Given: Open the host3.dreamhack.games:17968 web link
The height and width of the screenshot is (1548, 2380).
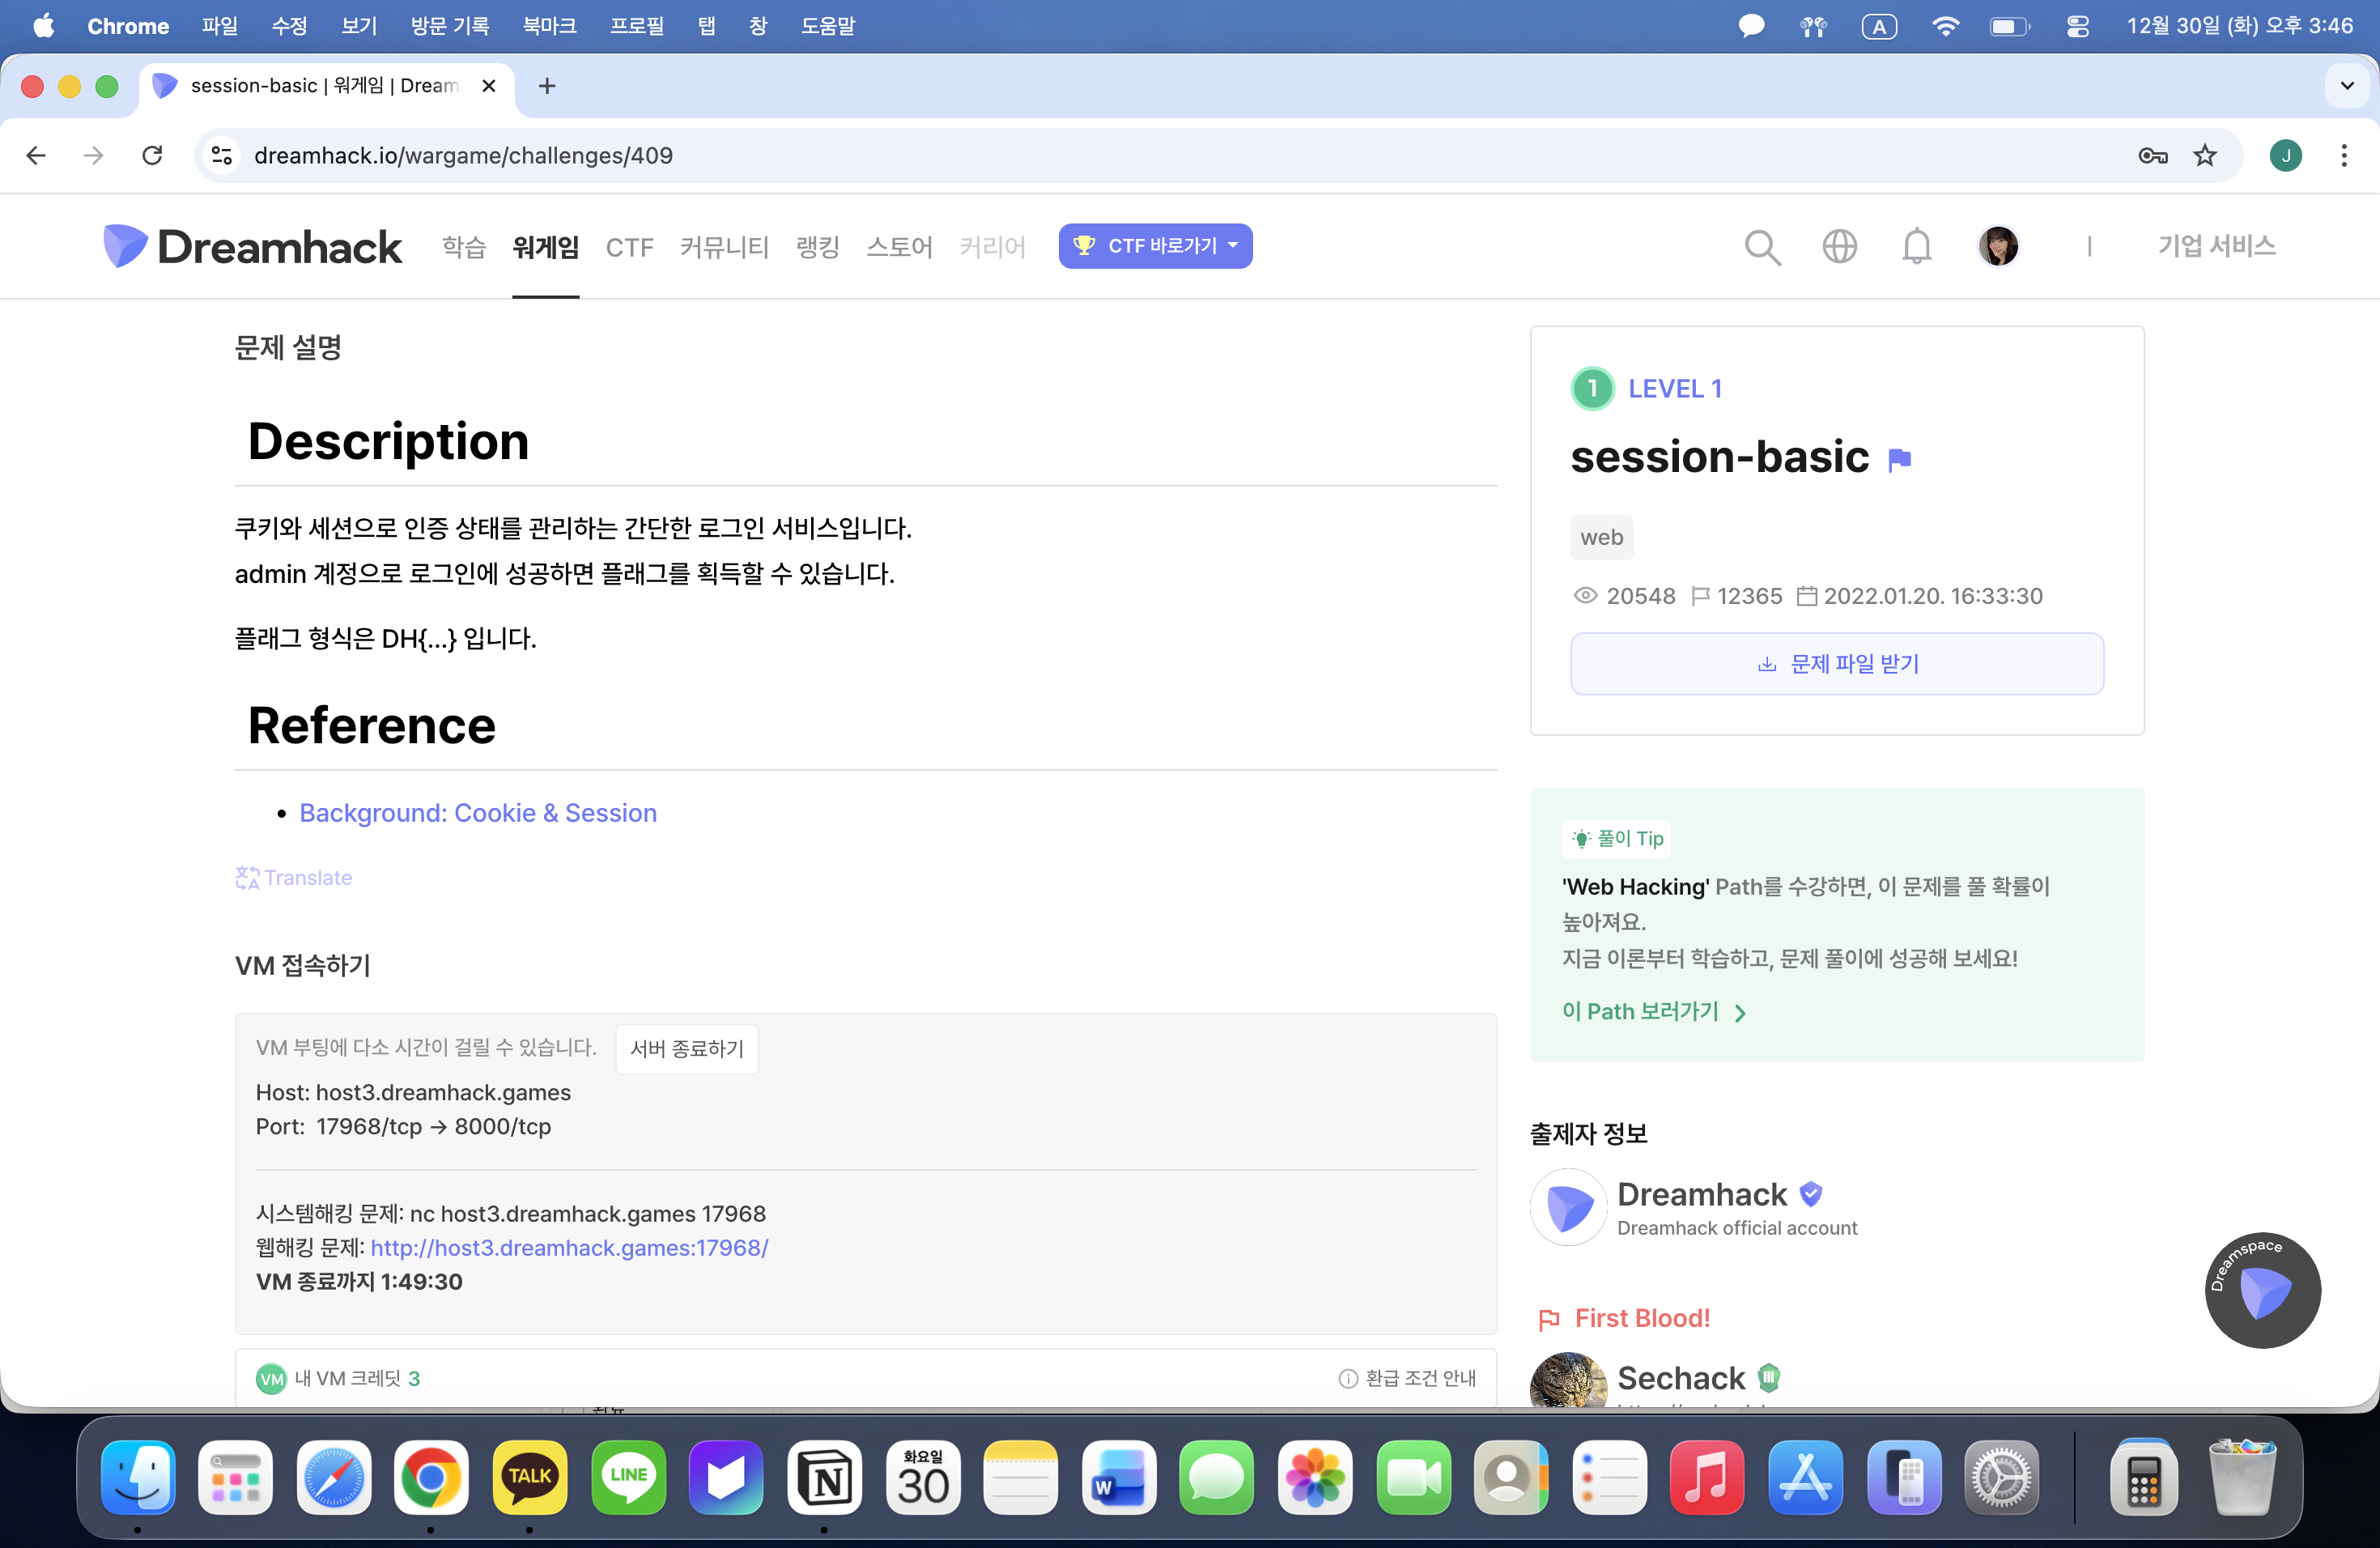Looking at the screenshot, I should point(569,1247).
